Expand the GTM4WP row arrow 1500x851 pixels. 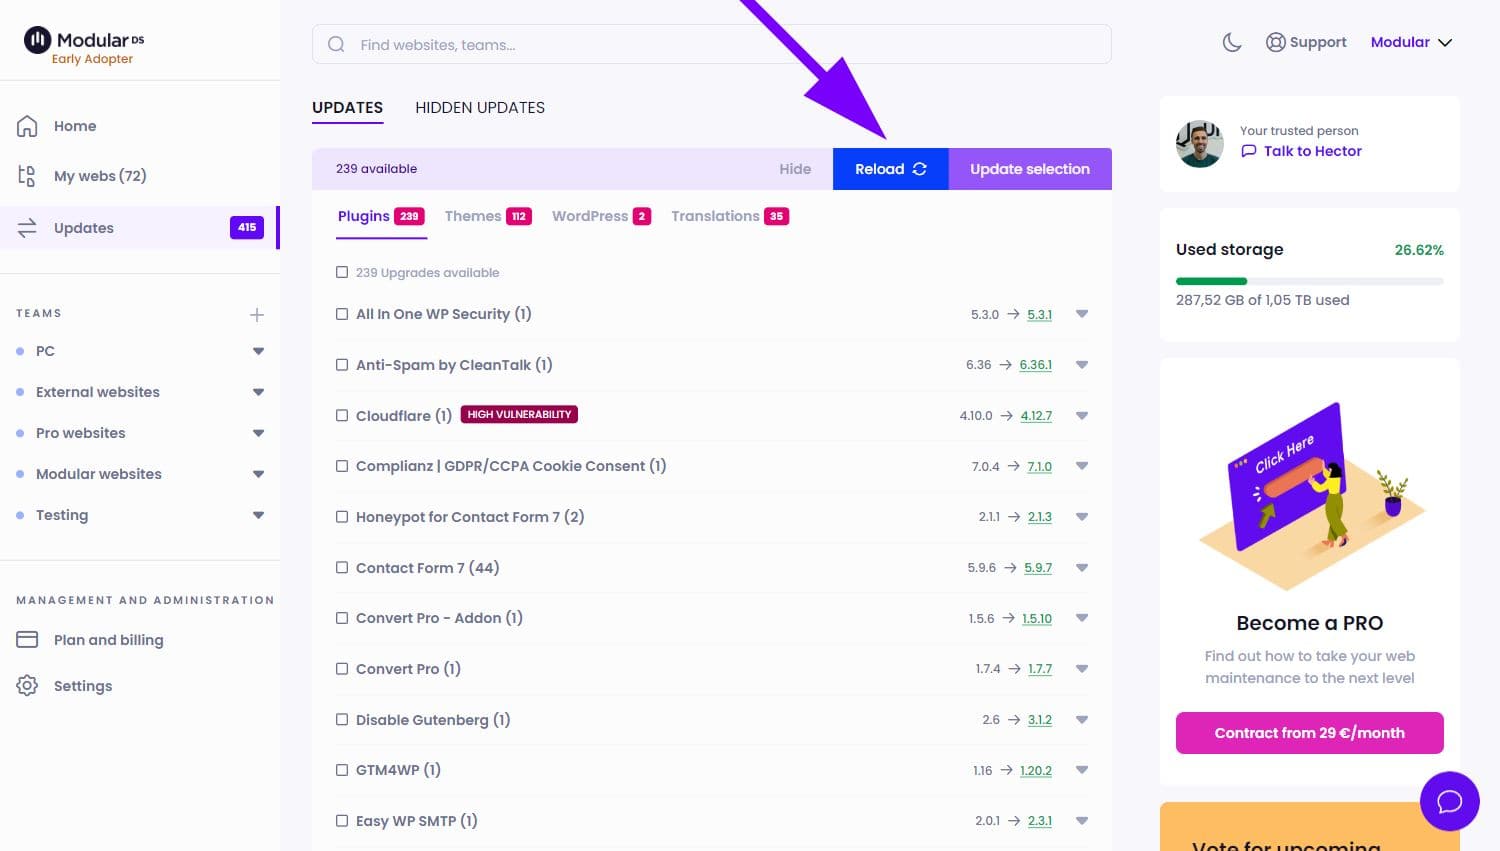(1082, 770)
